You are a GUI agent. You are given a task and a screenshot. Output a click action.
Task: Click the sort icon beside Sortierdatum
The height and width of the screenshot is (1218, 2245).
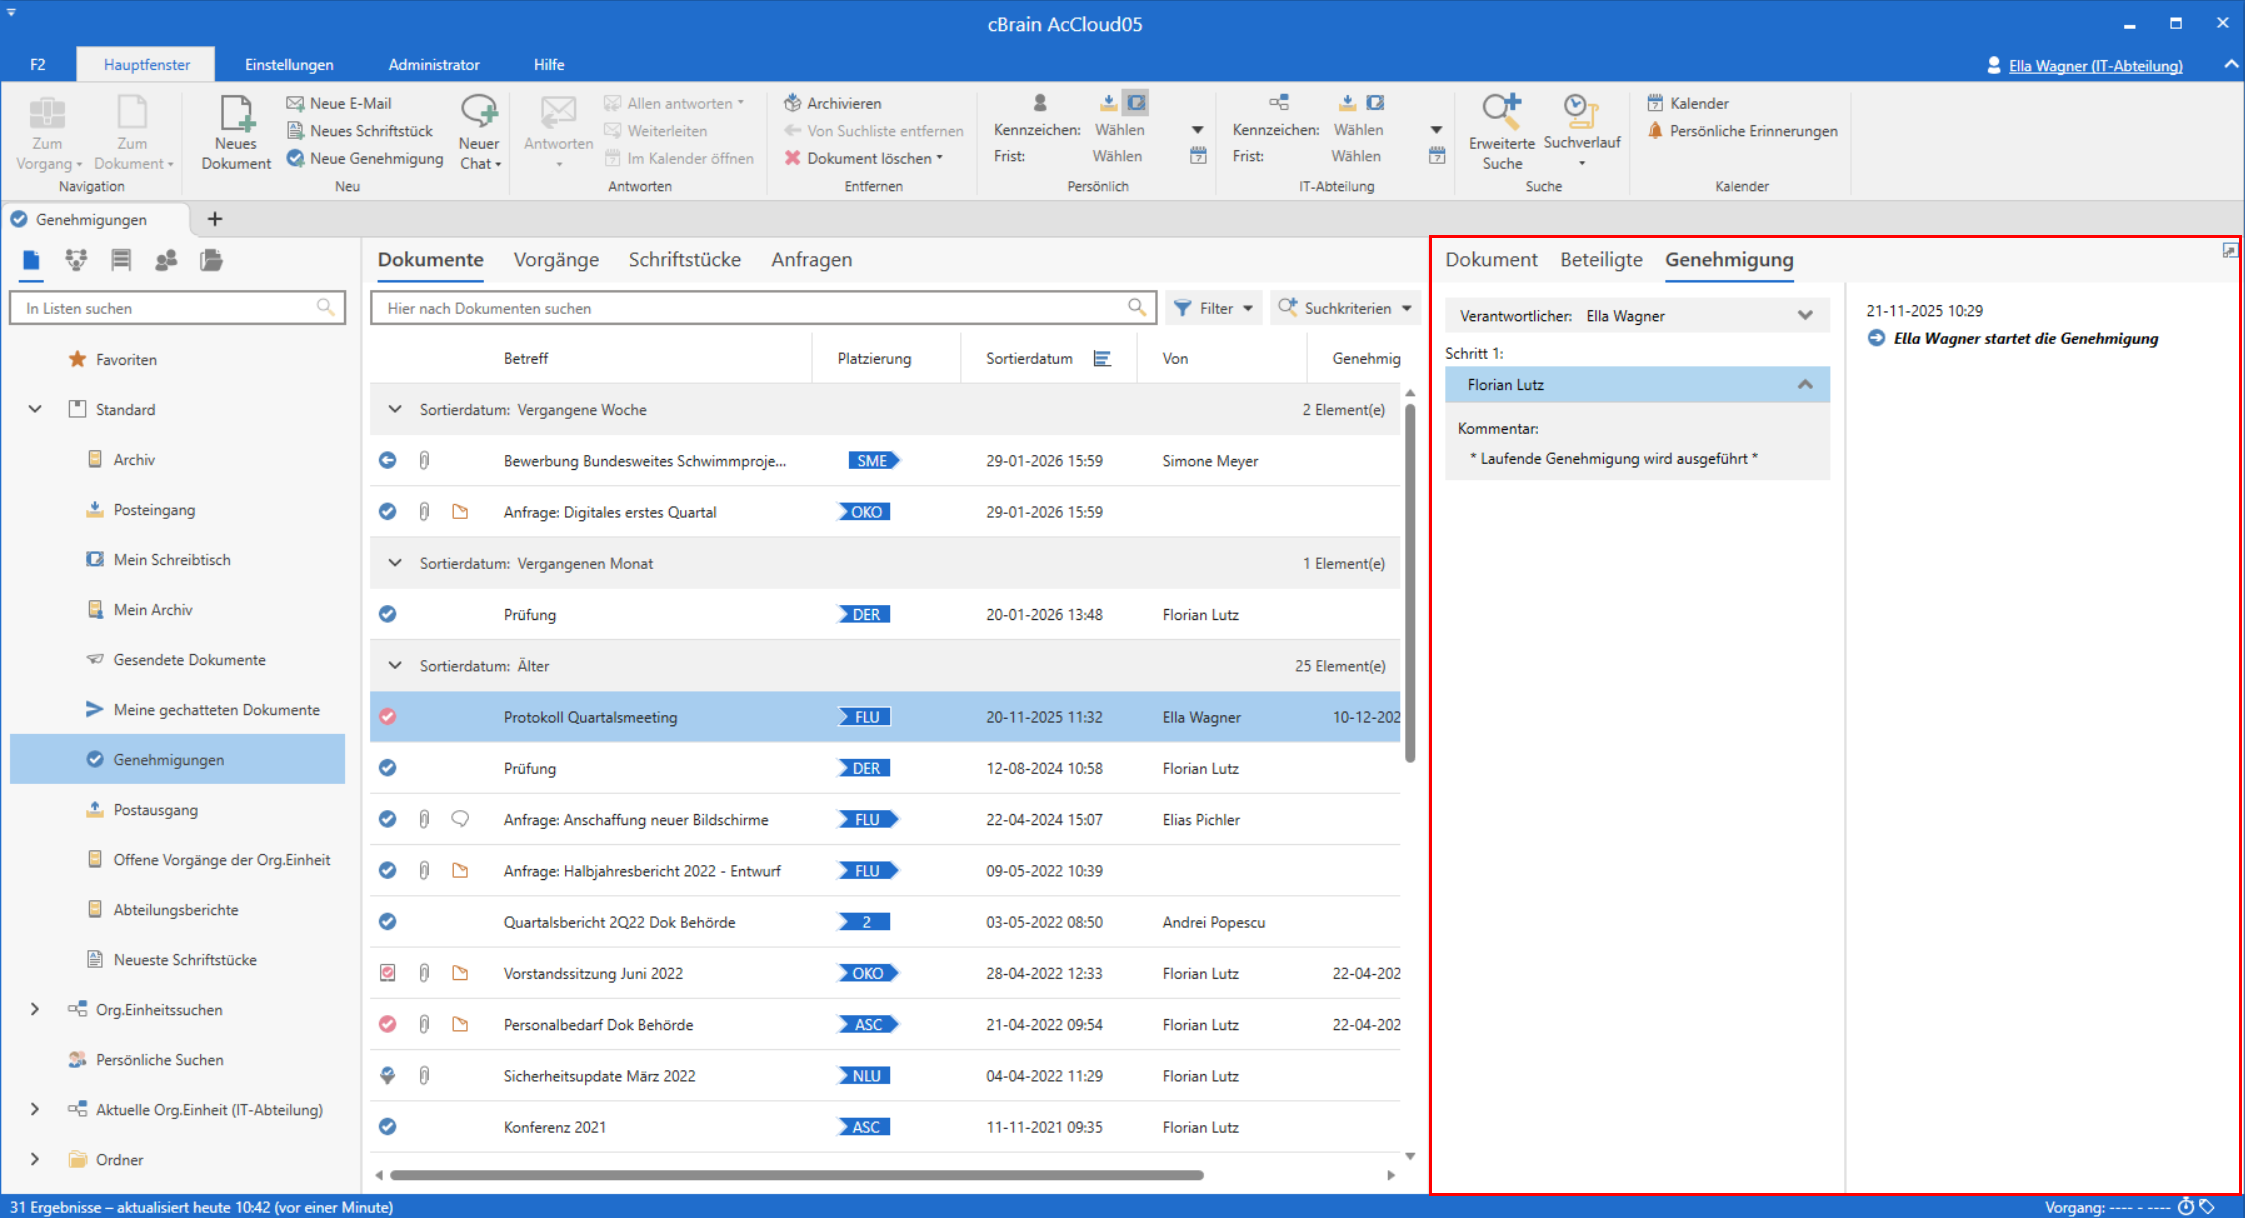[1102, 359]
